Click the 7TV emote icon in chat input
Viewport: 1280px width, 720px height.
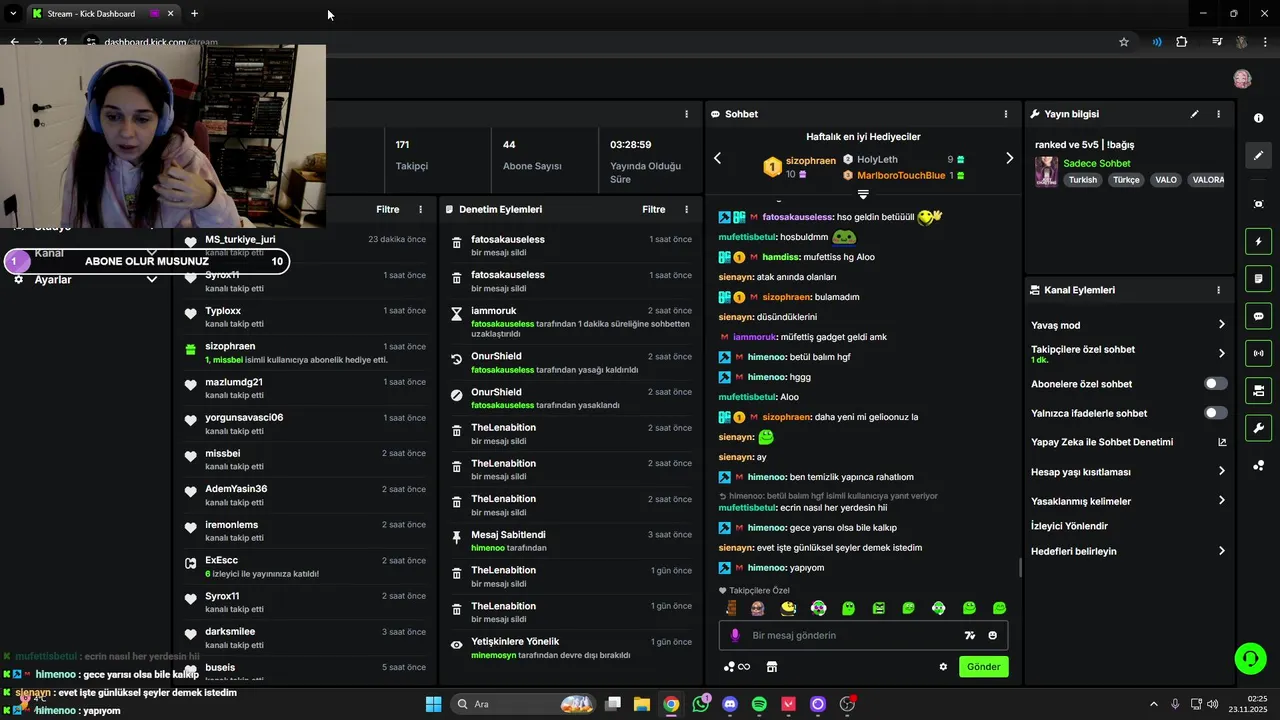click(x=969, y=635)
